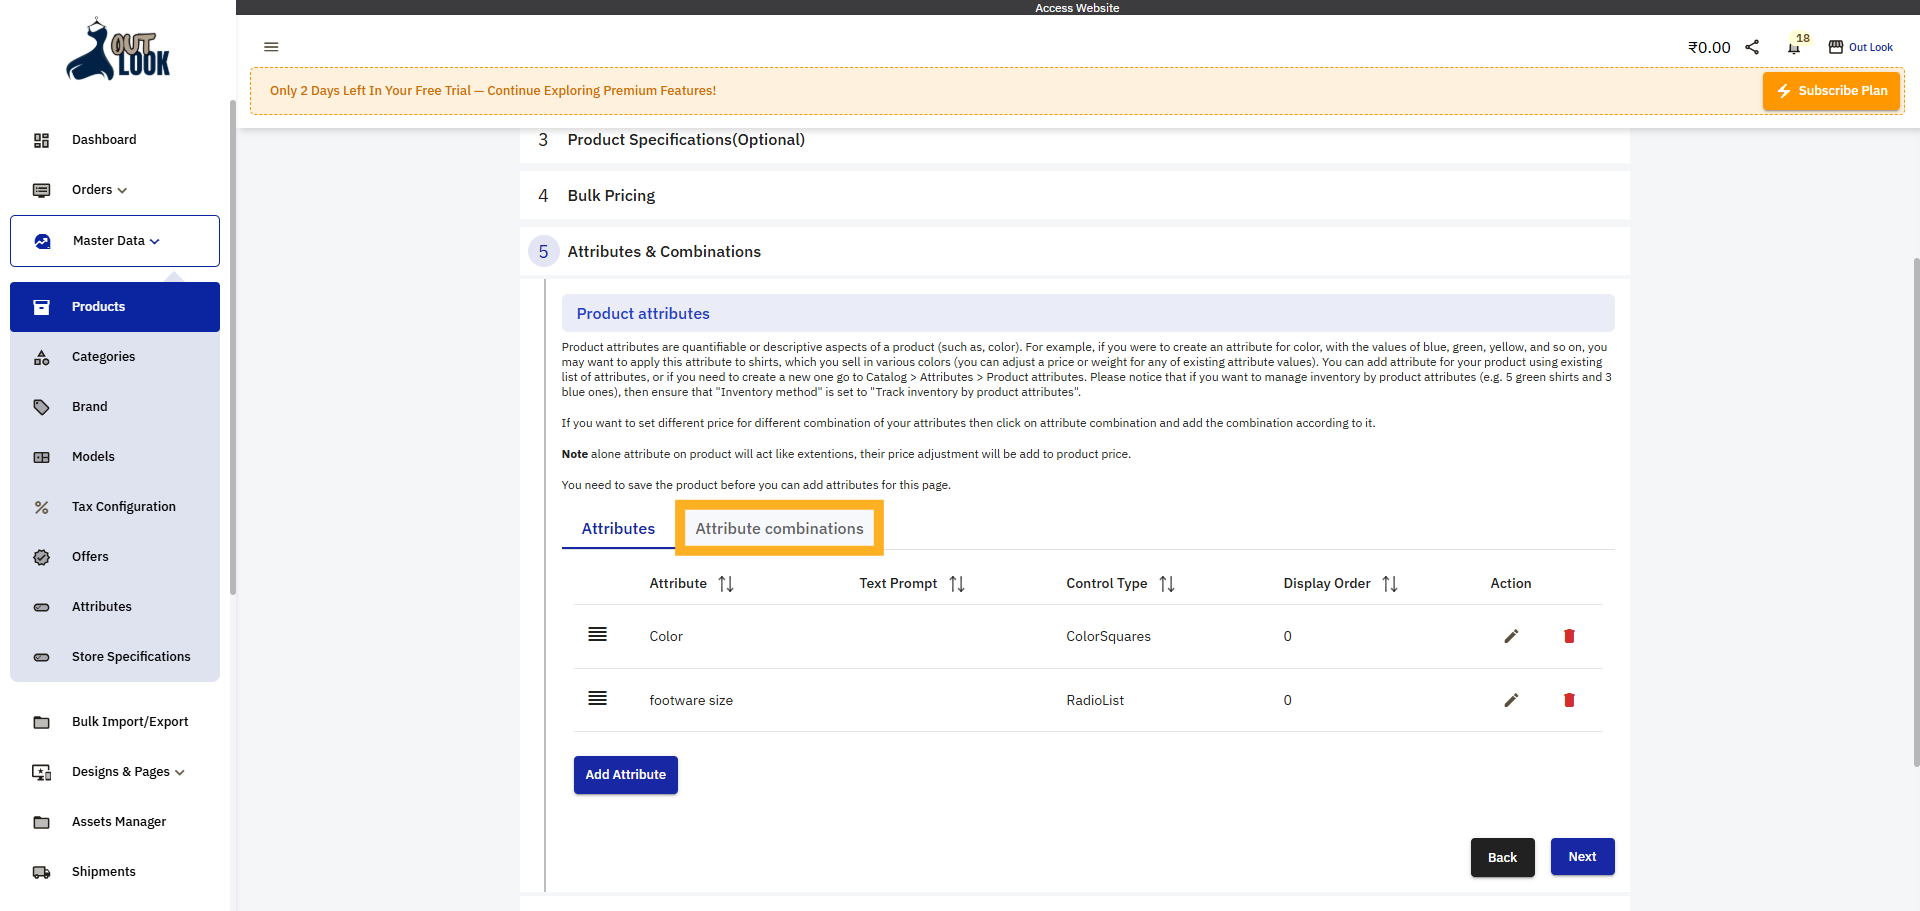
Task: Click the Add Attribute button
Action: pyautogui.click(x=625, y=775)
